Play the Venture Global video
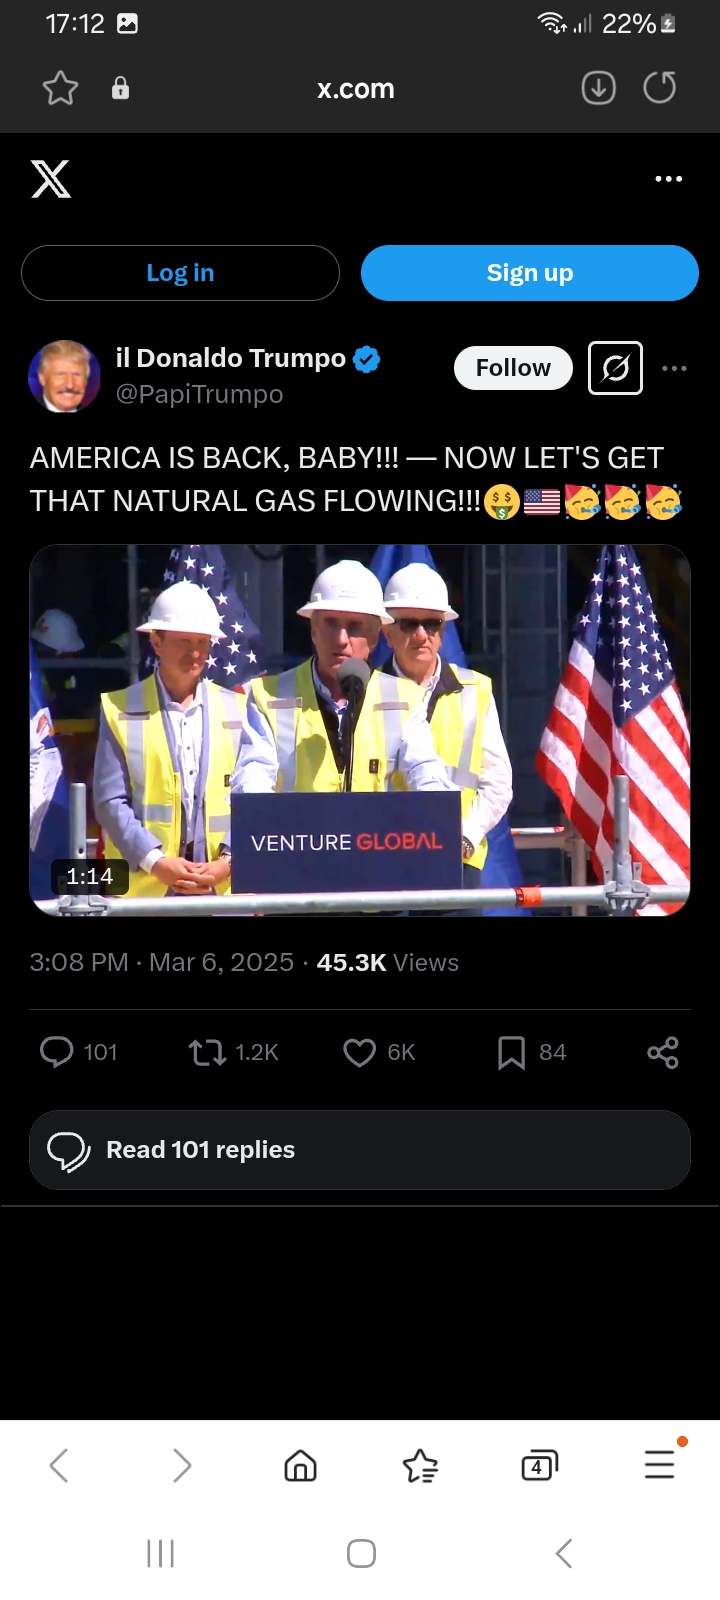720x1600 pixels. point(360,730)
